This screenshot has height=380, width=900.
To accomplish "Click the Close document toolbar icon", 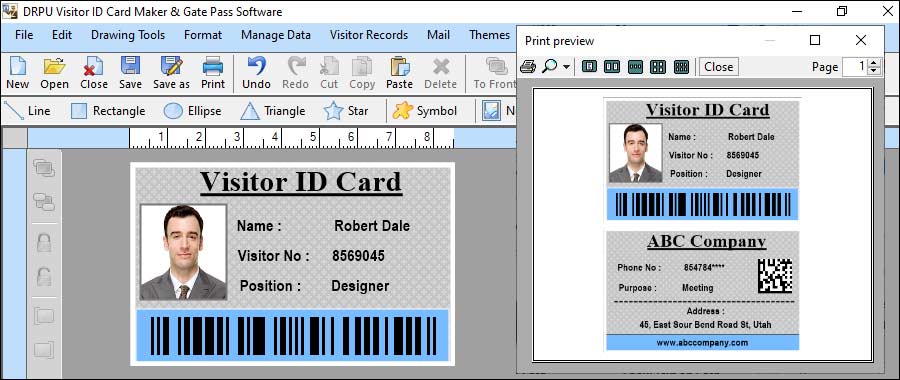I will 93,67.
